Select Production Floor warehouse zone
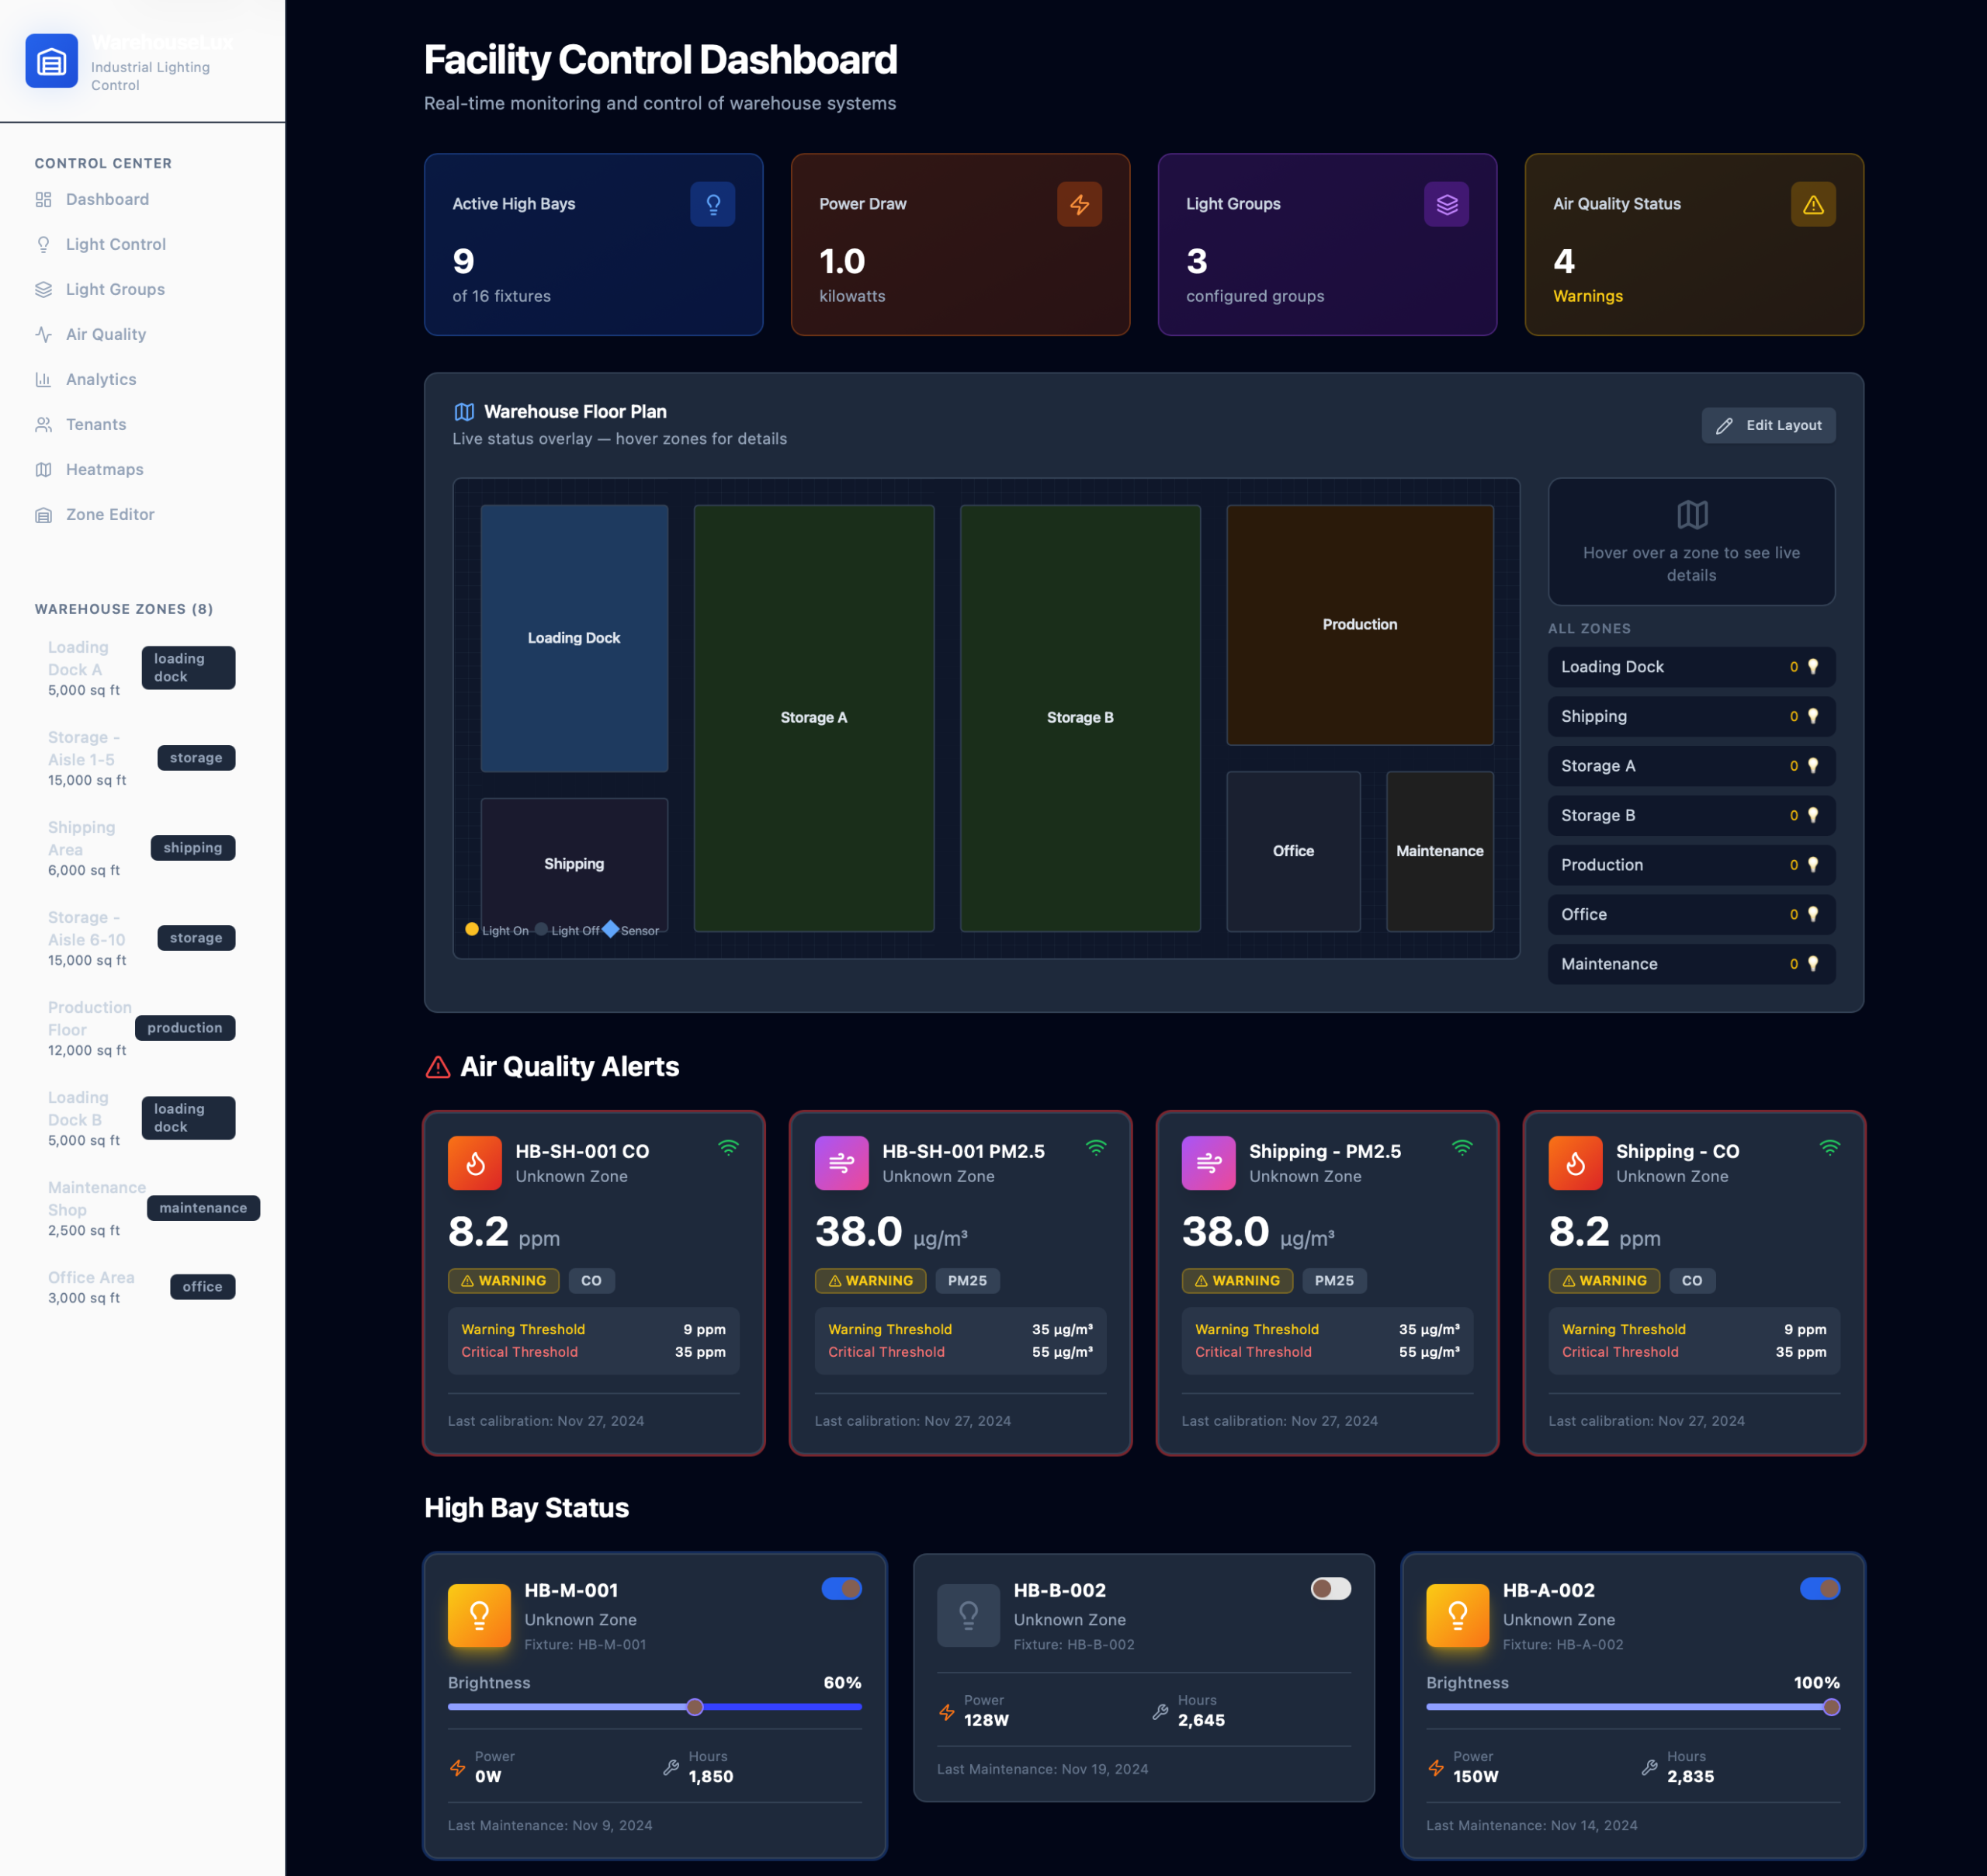1987x1876 pixels. click(x=142, y=1028)
